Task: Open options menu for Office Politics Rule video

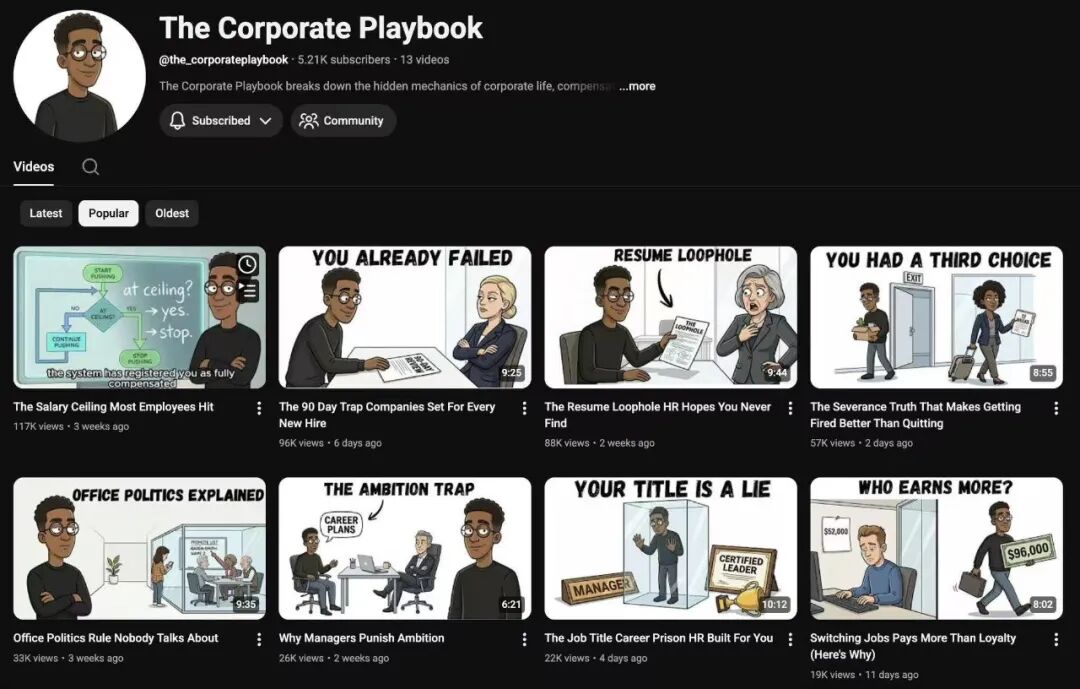Action: 258,638
